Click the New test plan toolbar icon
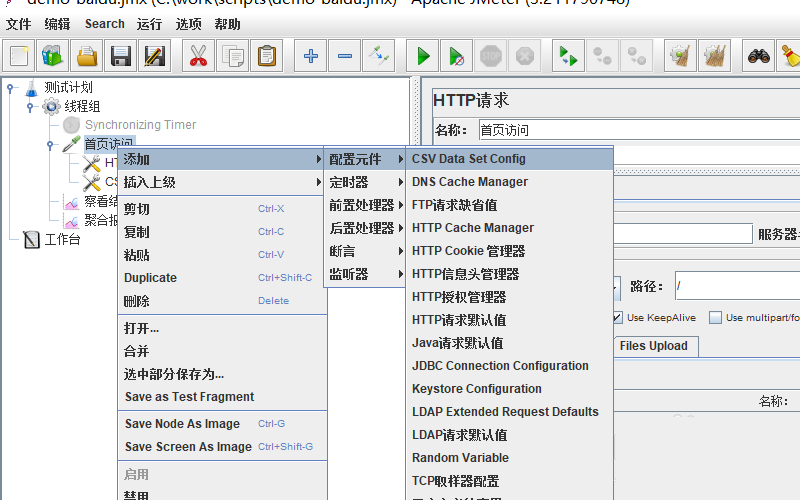 [x=19, y=56]
